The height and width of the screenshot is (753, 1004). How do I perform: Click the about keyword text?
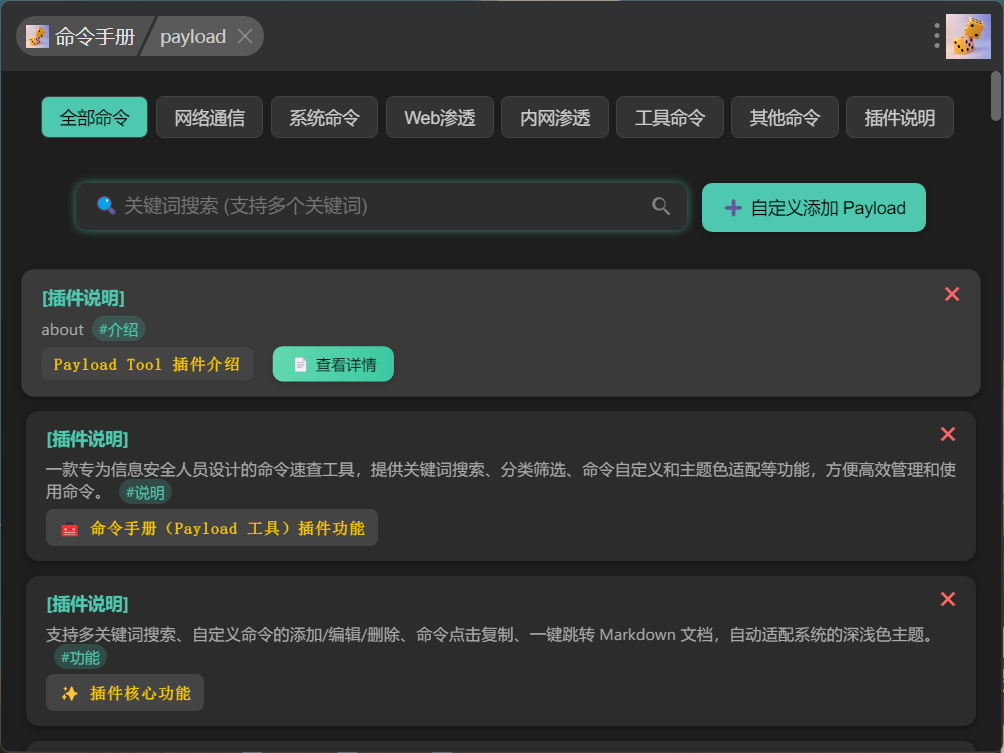click(63, 330)
